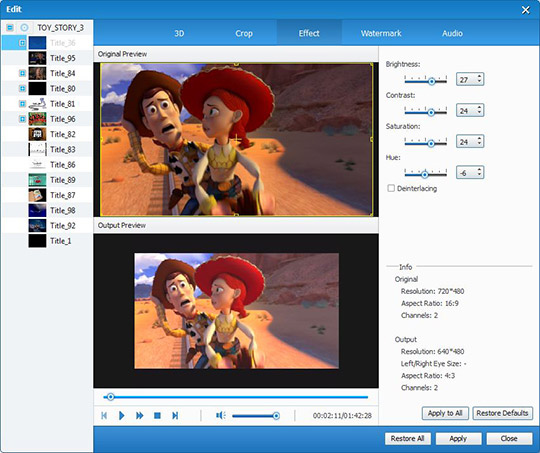Screen dimensions: 540x453
Task: Adjust the Contrast slider handle
Action: coord(431,112)
